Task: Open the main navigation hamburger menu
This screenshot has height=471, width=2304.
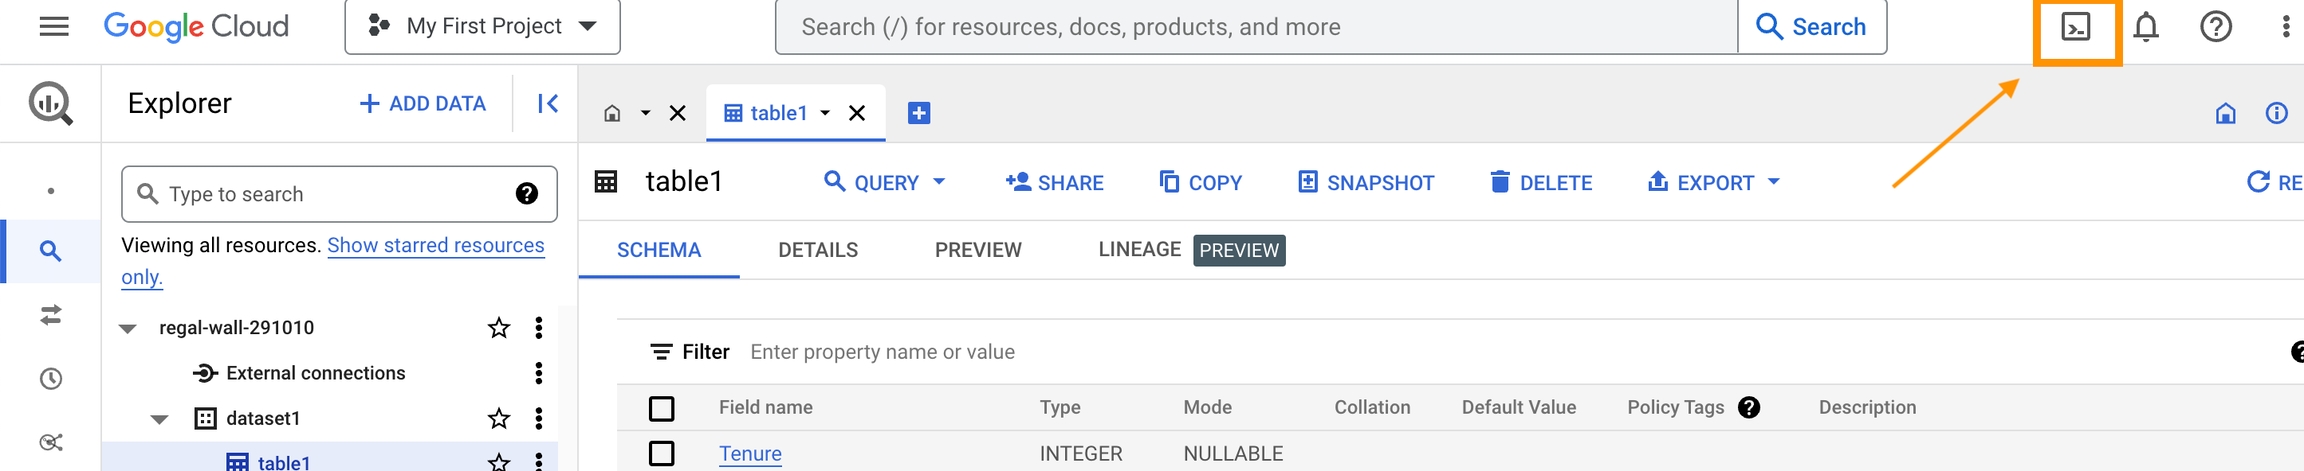Action: [x=54, y=26]
